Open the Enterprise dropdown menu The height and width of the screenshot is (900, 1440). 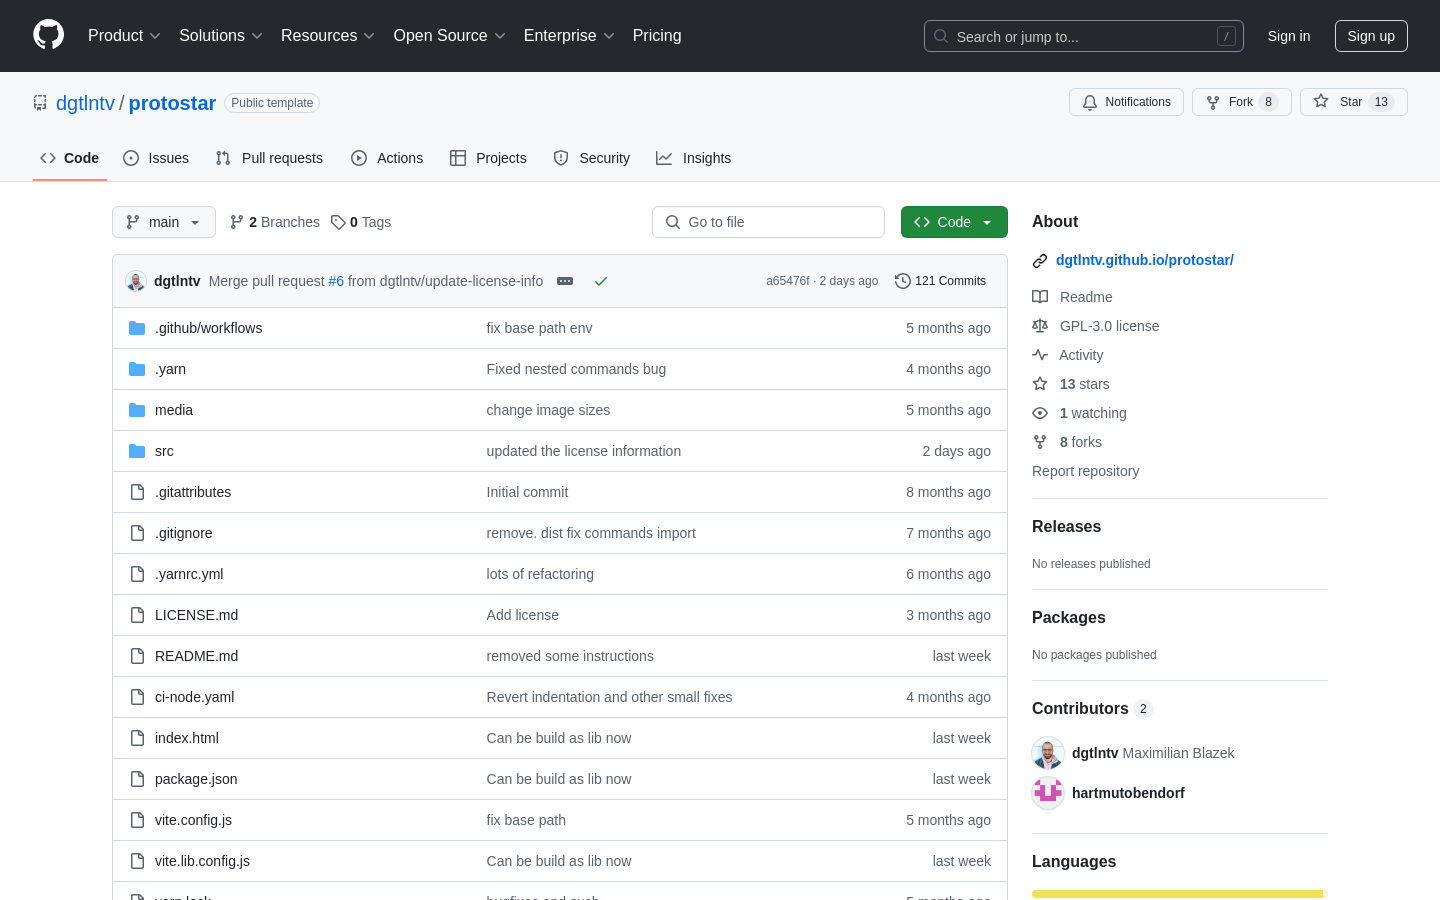569,36
